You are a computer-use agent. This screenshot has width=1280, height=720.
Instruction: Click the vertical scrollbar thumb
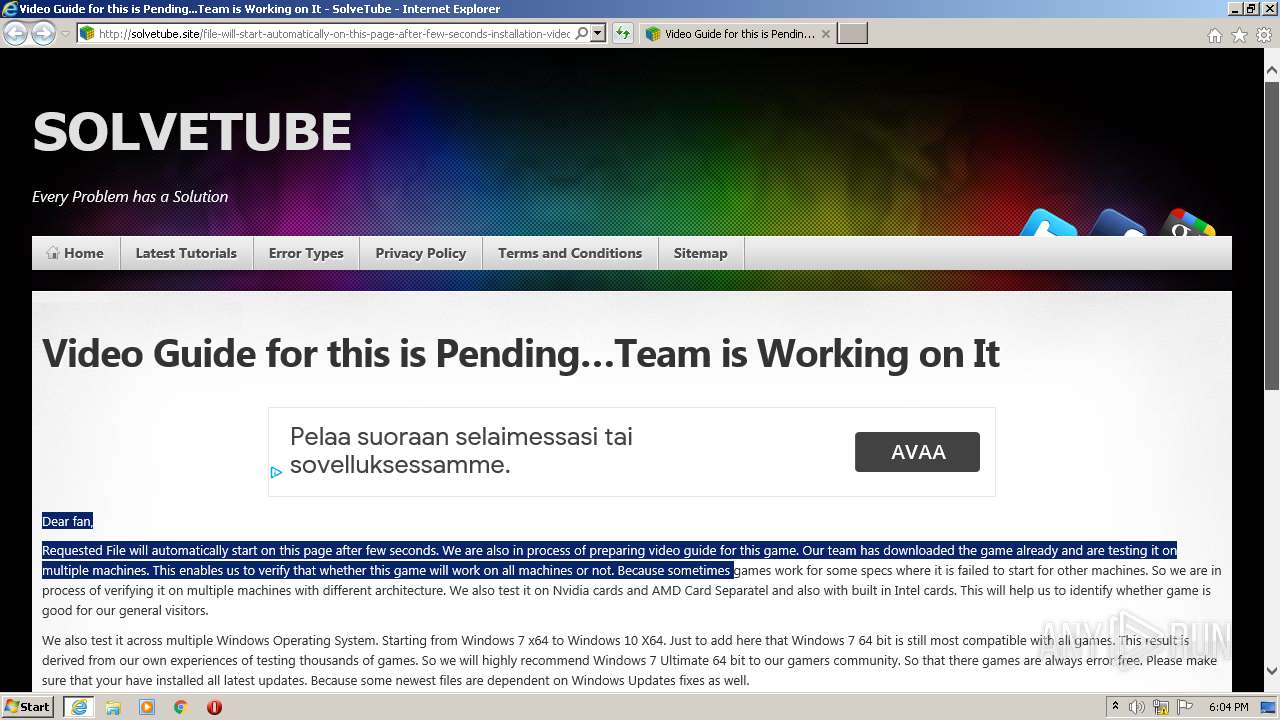pos(1272,235)
